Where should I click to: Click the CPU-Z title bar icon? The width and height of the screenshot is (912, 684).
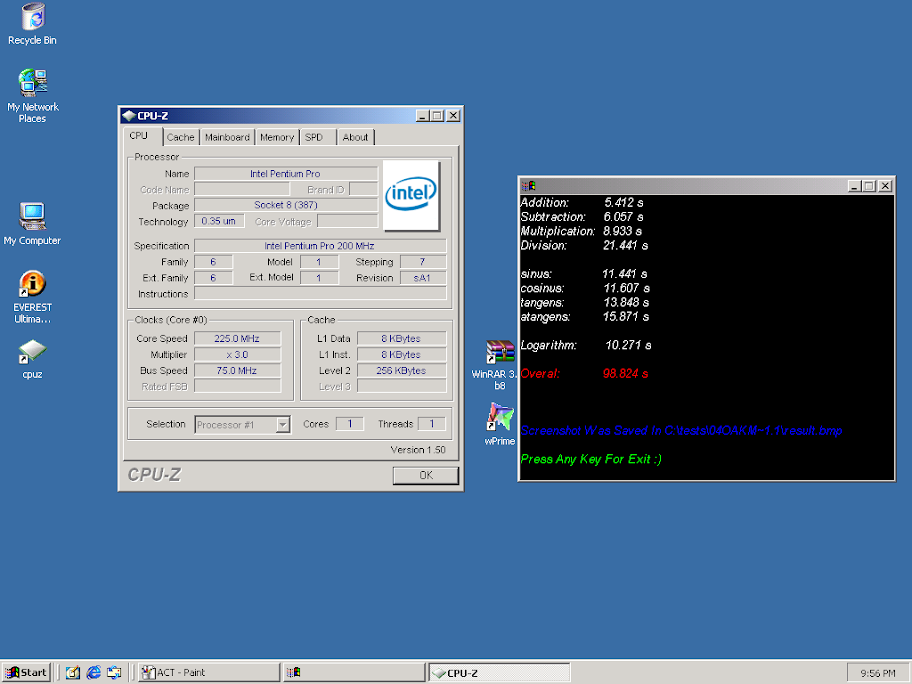click(x=129, y=116)
